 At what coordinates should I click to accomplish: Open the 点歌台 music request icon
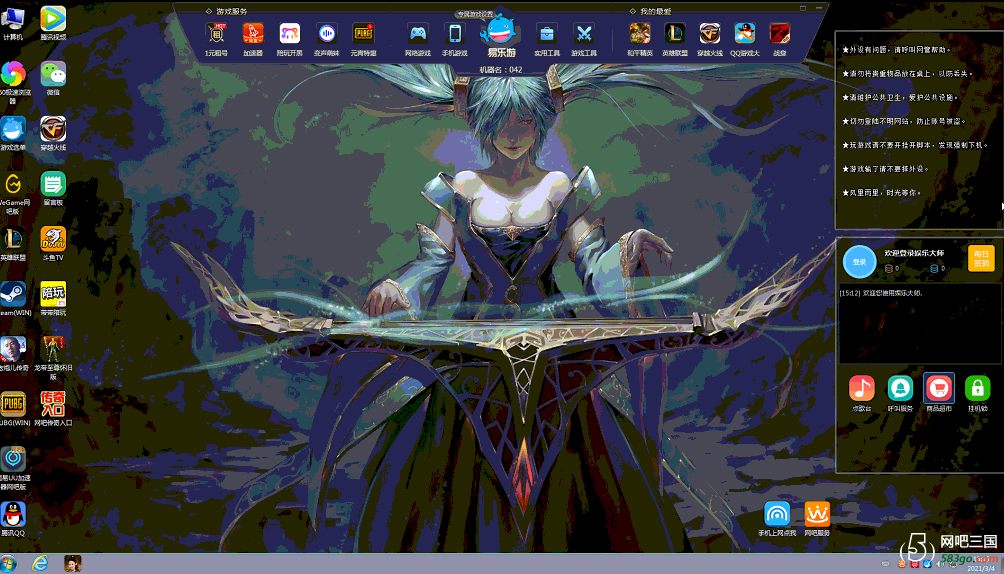click(x=861, y=388)
